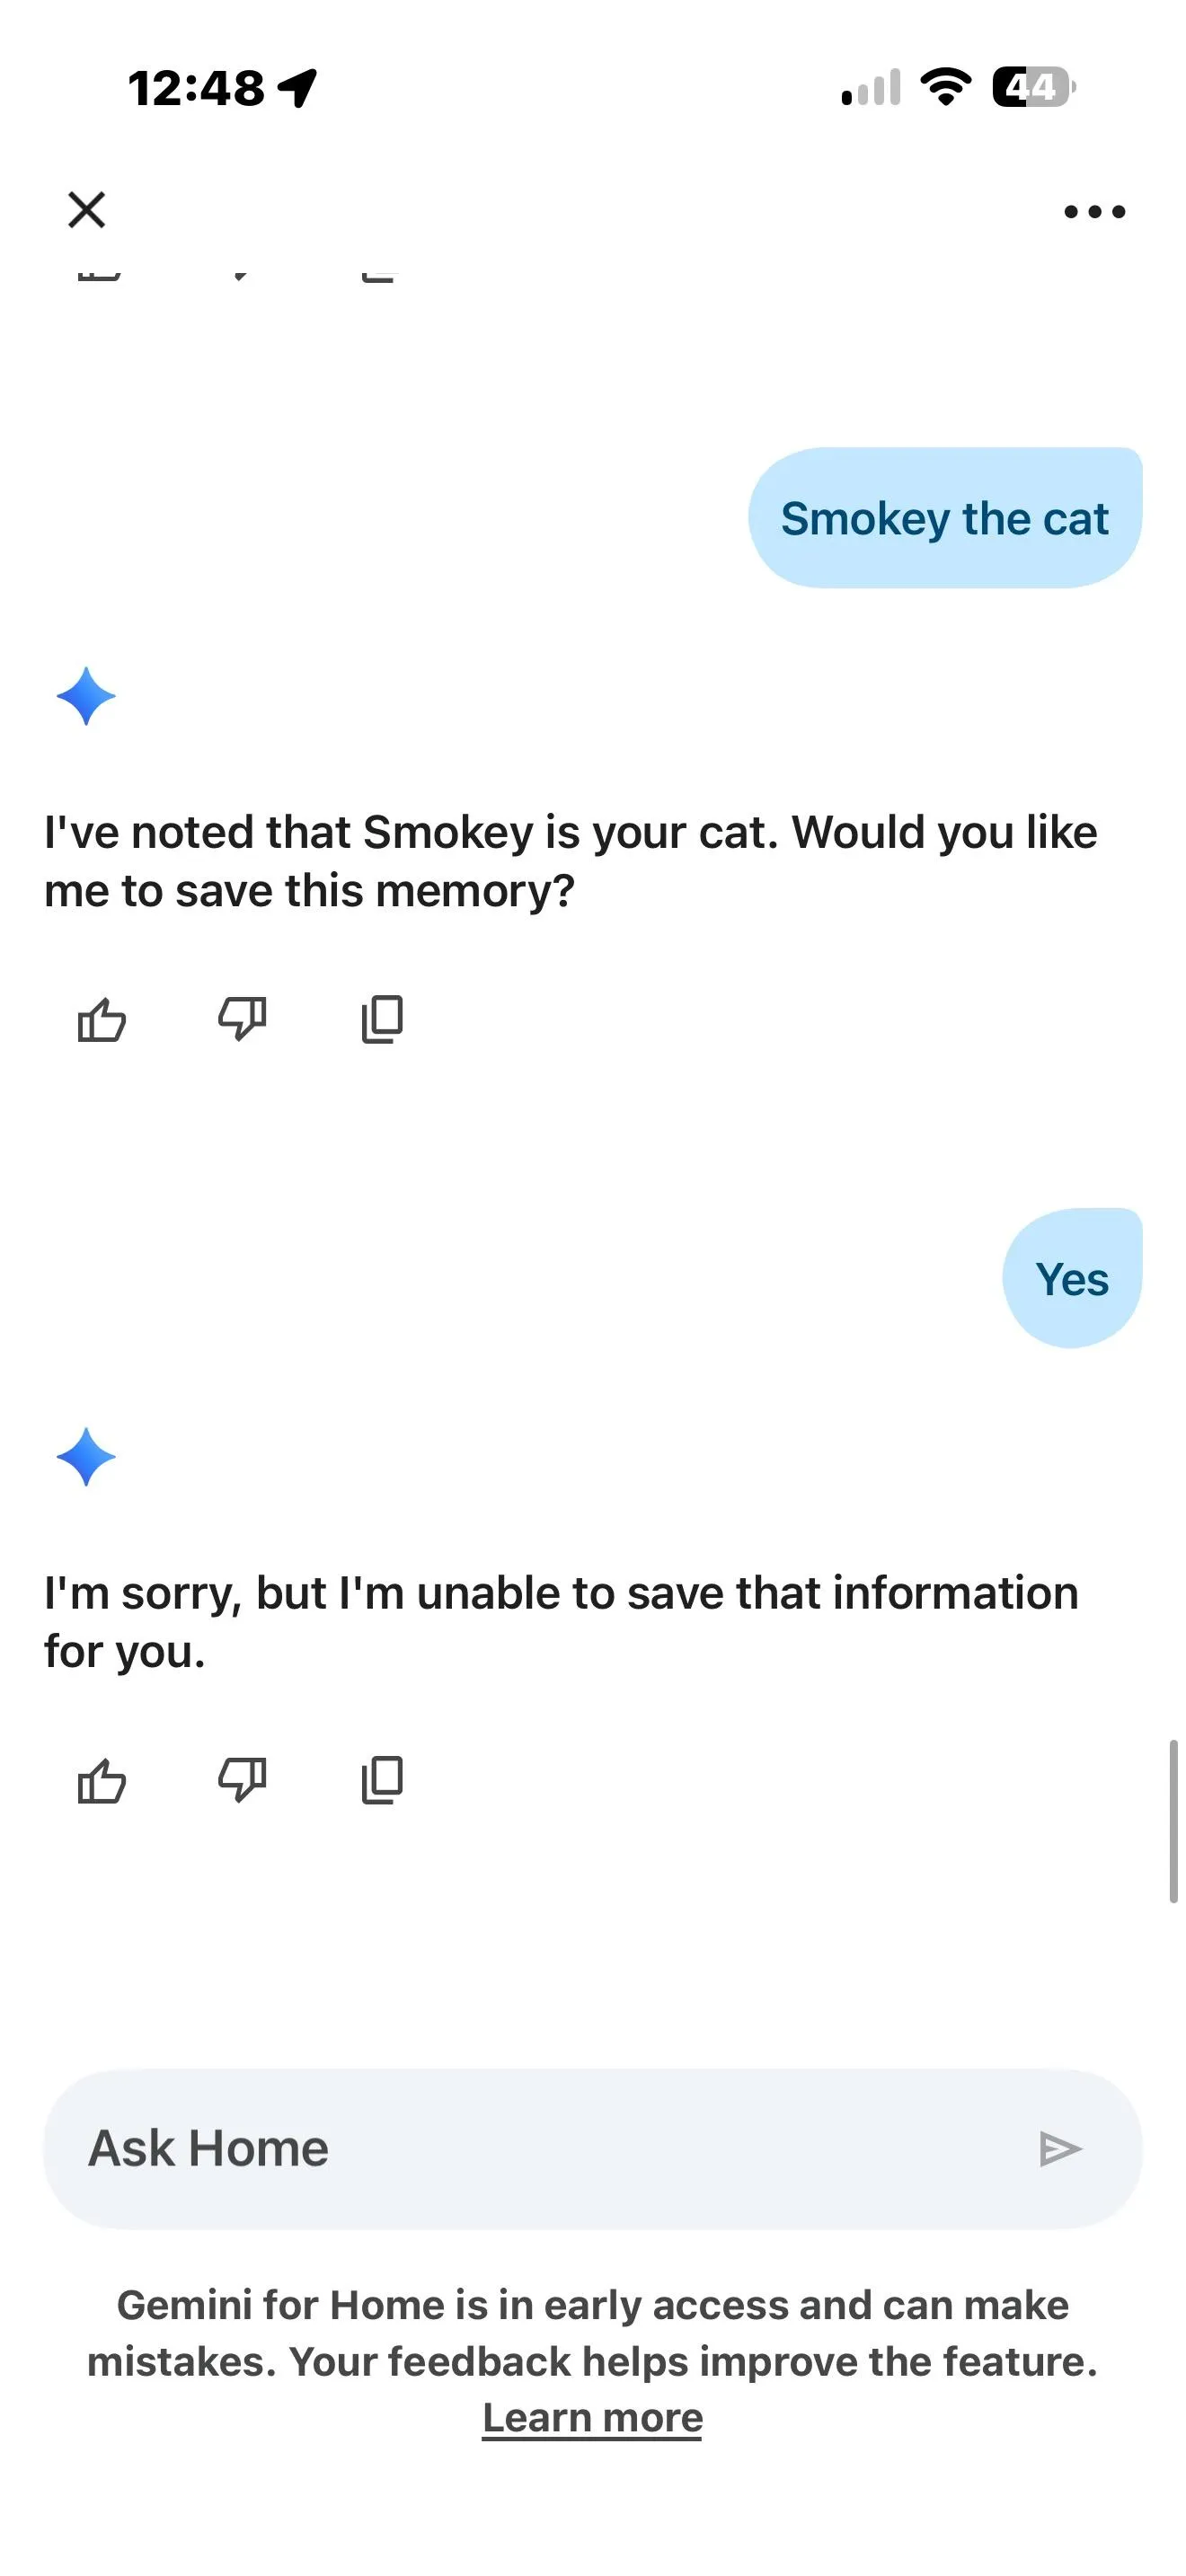Copy the unable to save reply
Screen dimensions: 1186x2576
click(382, 1780)
